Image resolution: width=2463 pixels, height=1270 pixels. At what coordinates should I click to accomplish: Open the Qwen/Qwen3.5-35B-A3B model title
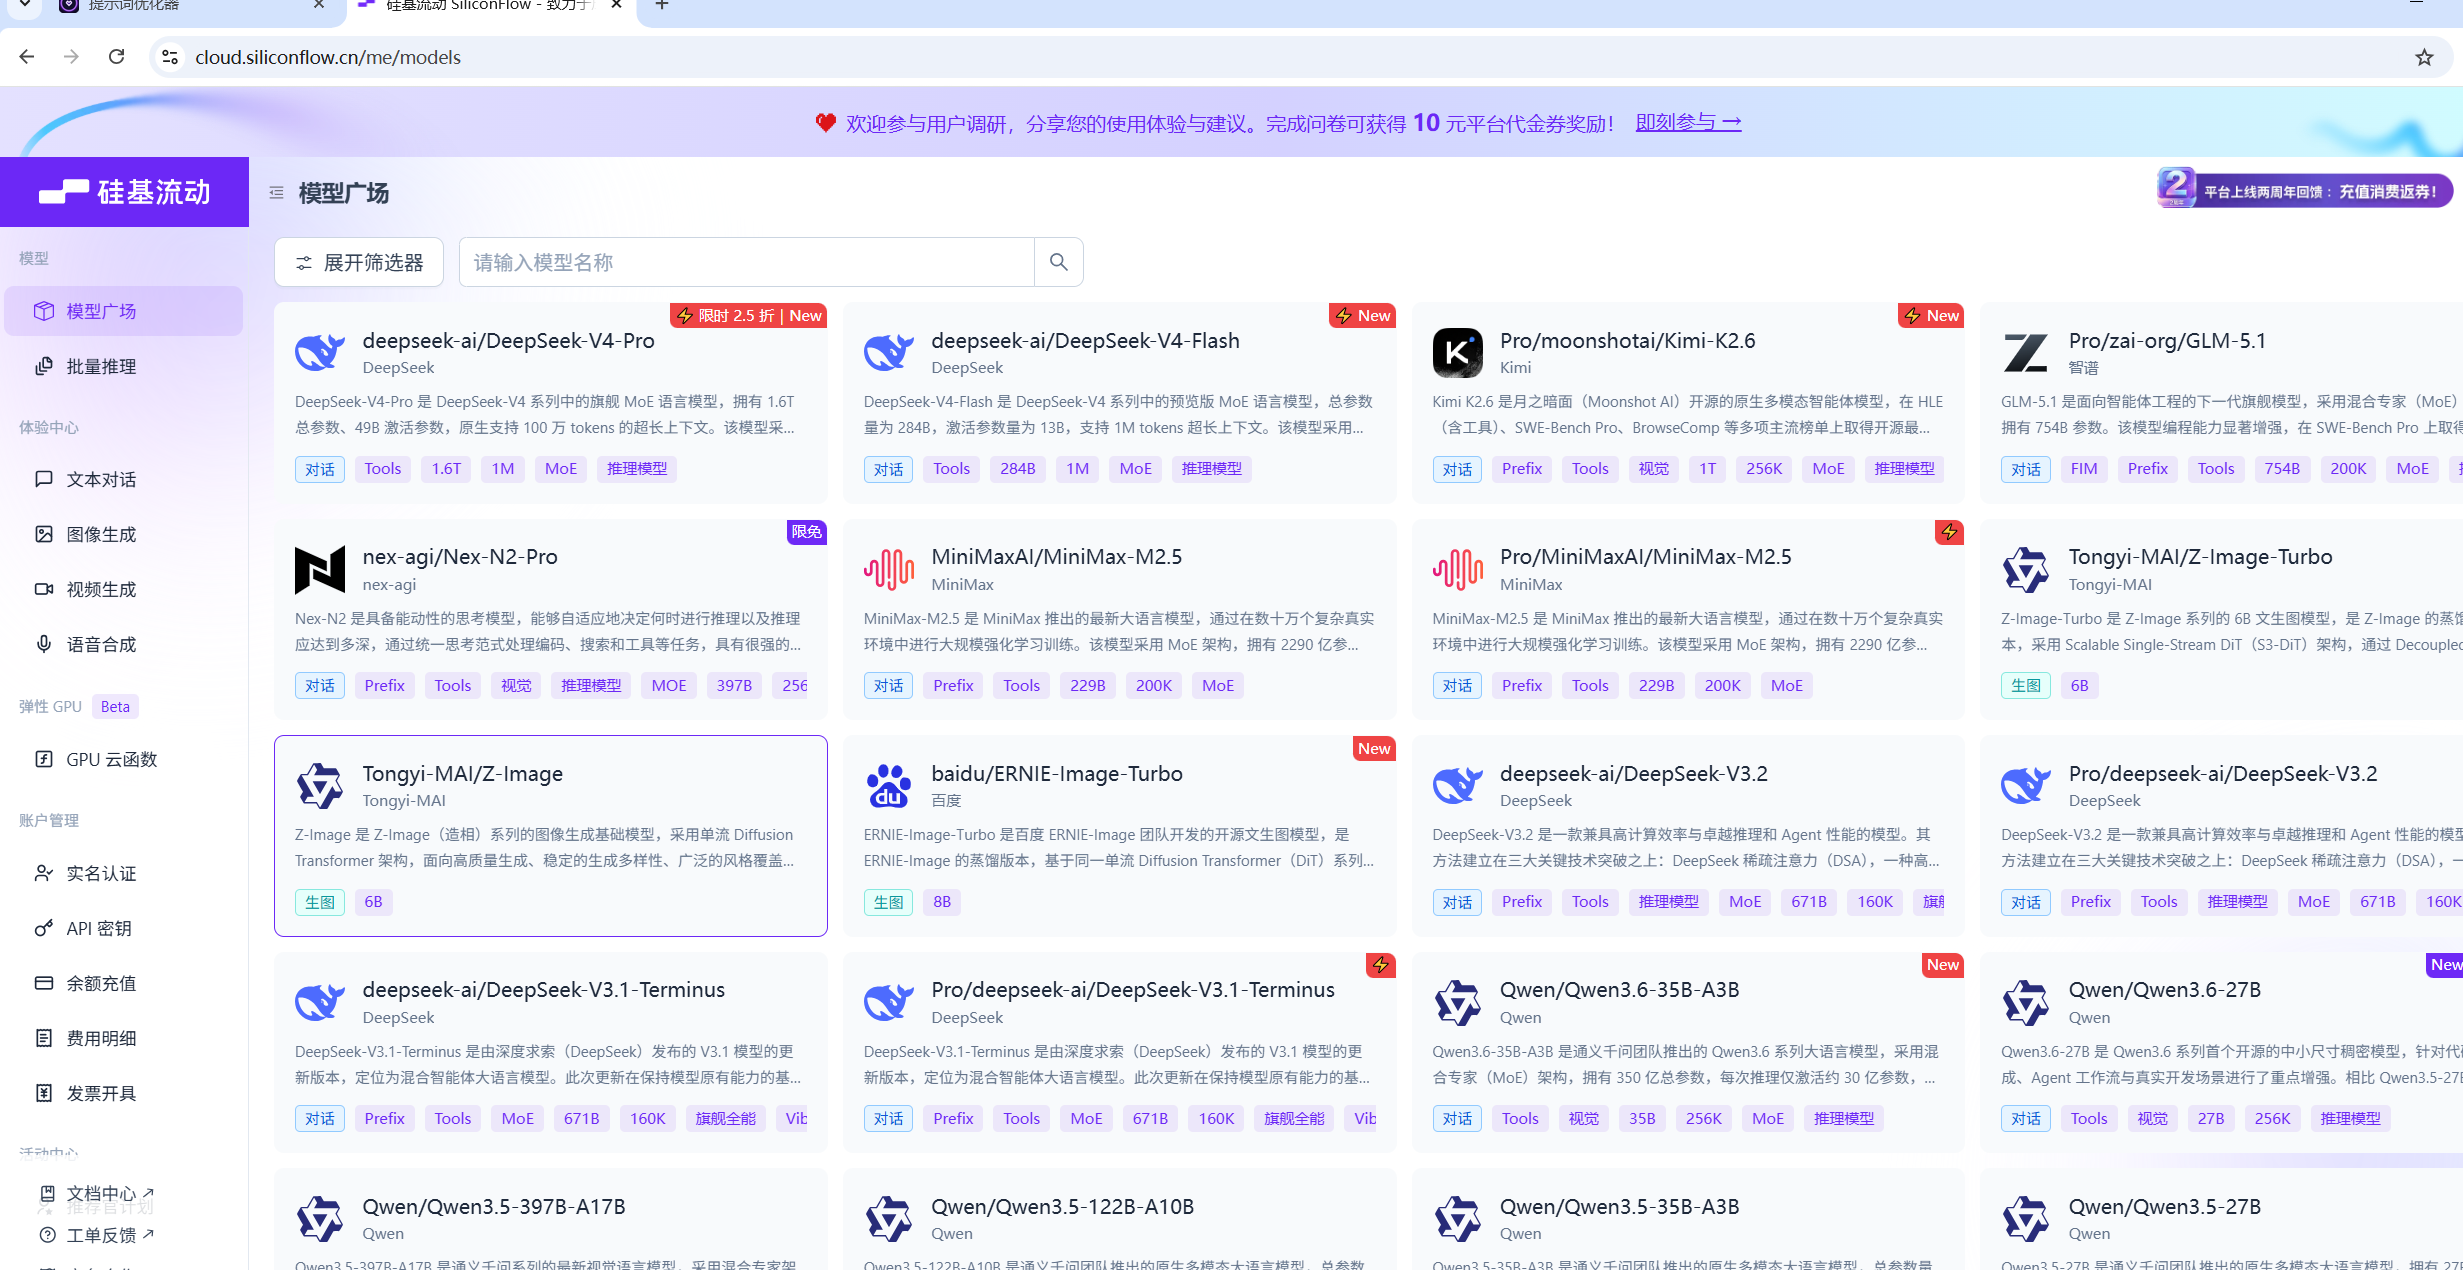(1619, 1206)
